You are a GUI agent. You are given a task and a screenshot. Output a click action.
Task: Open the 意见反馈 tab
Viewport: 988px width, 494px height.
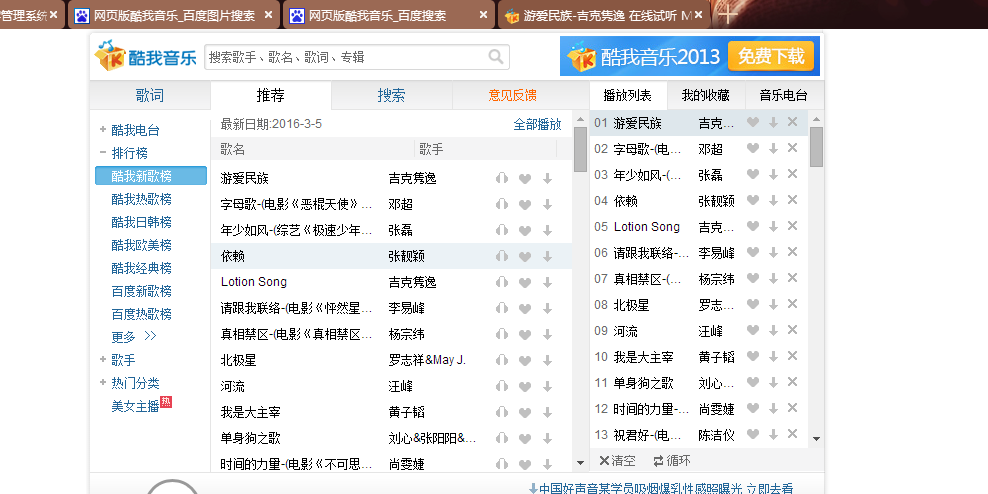(x=512, y=95)
